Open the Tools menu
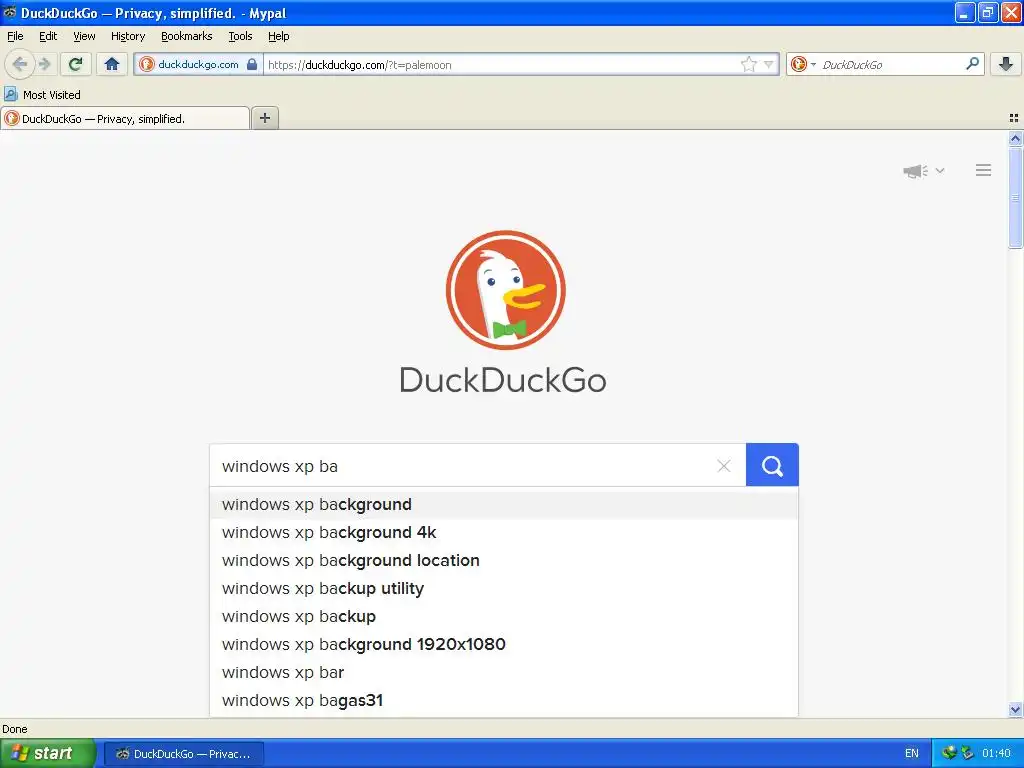Image resolution: width=1024 pixels, height=768 pixels. pos(240,36)
